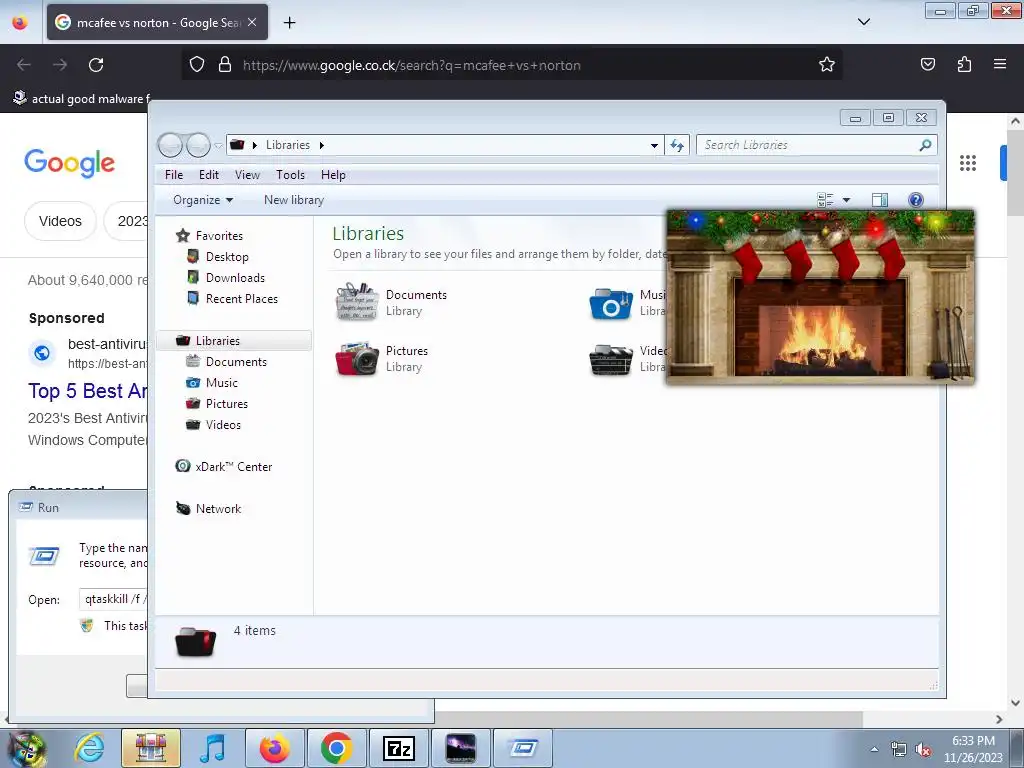Click the padlock site info icon
1024x768 pixels.
point(225,65)
